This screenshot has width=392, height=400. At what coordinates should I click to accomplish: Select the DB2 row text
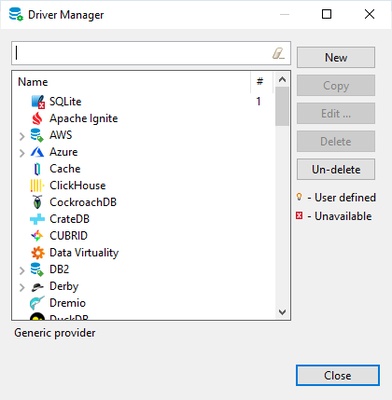(59, 269)
